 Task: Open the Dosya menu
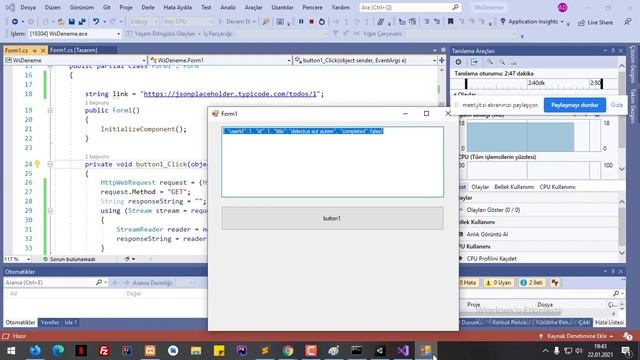(x=28, y=7)
